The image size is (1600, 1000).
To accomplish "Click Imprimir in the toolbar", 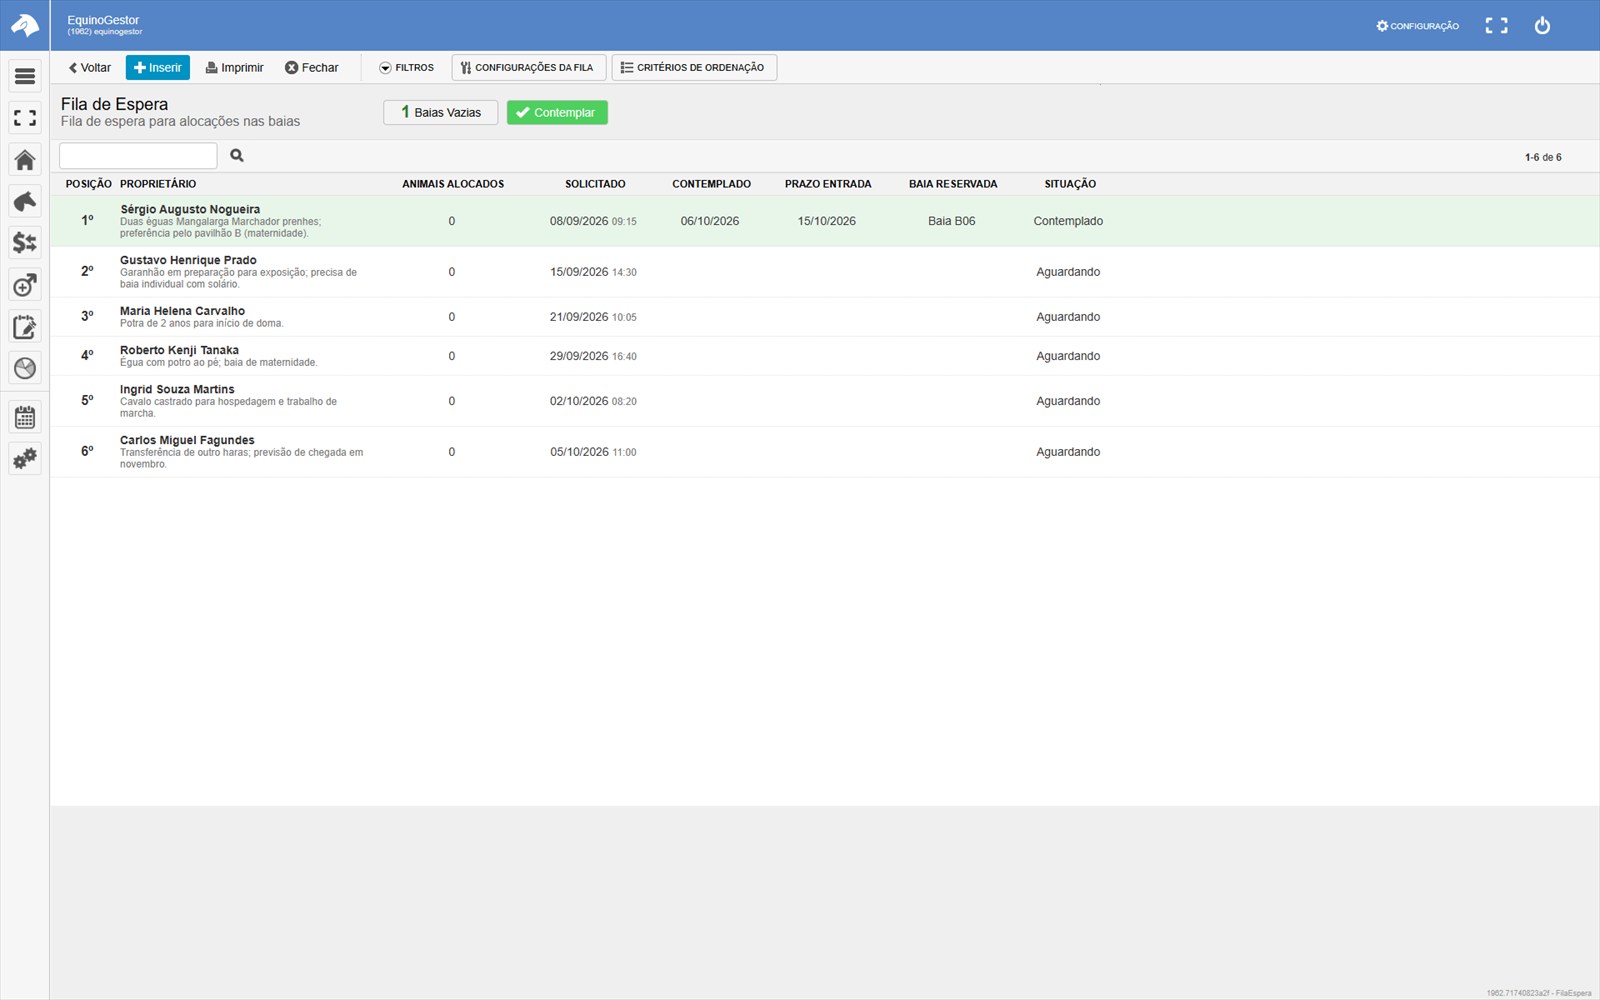I will click(x=235, y=68).
